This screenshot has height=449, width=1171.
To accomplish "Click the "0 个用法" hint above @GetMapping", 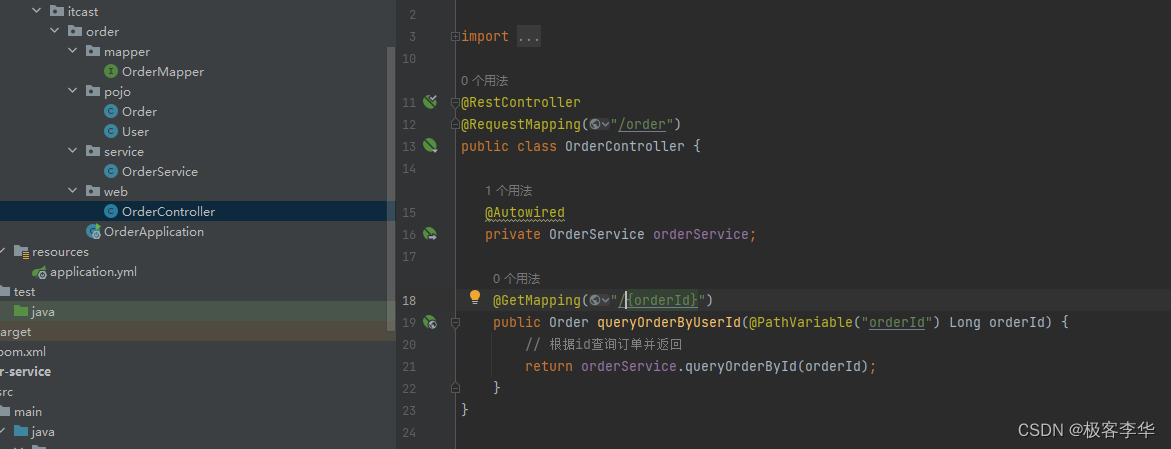I will click(516, 279).
